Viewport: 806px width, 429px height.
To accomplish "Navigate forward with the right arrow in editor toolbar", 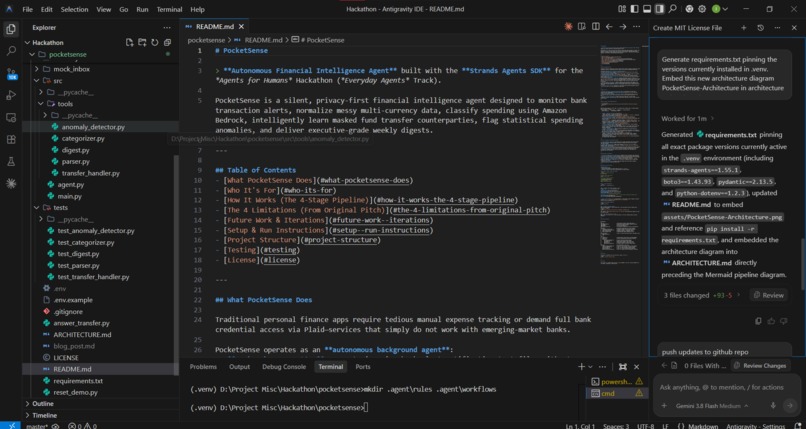I will coord(622,26).
